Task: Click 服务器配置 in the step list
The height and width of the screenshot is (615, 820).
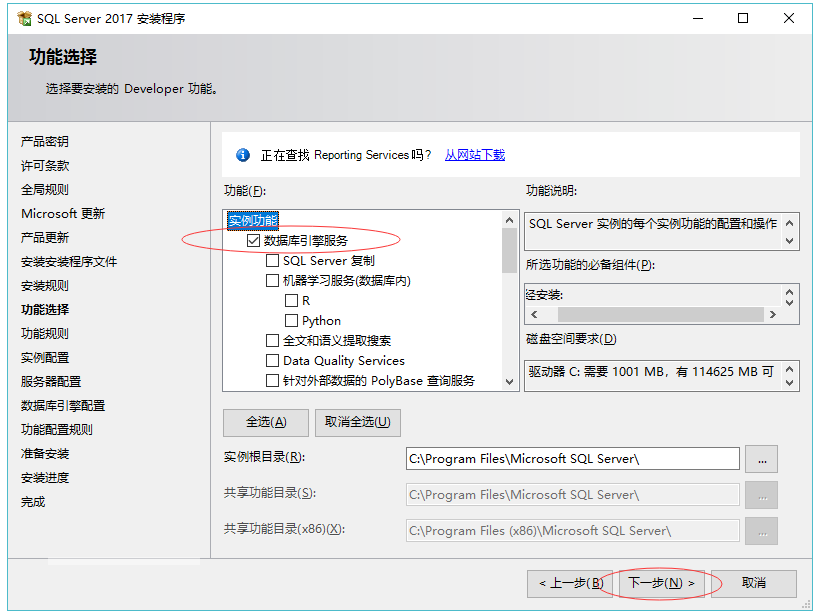Action: (51, 382)
